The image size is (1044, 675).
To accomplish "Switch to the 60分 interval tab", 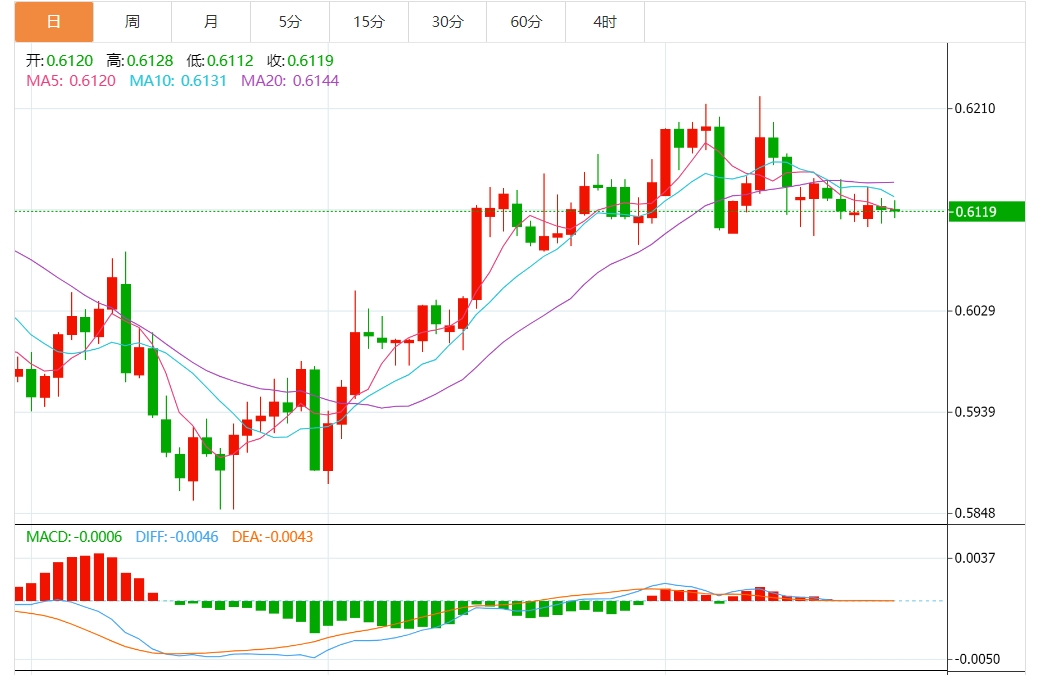I will (x=526, y=22).
